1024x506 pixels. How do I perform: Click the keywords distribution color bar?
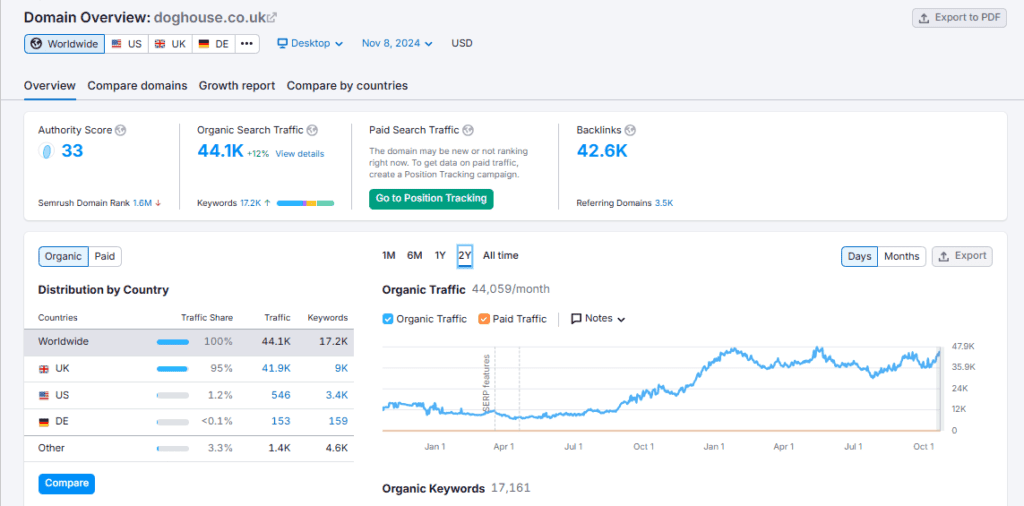click(305, 203)
